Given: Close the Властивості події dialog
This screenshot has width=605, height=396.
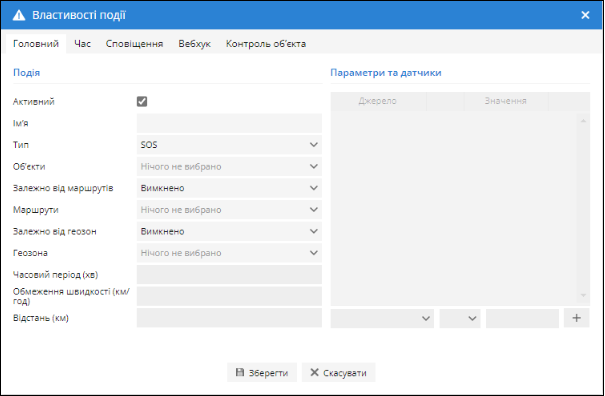Looking at the screenshot, I should tap(585, 15).
